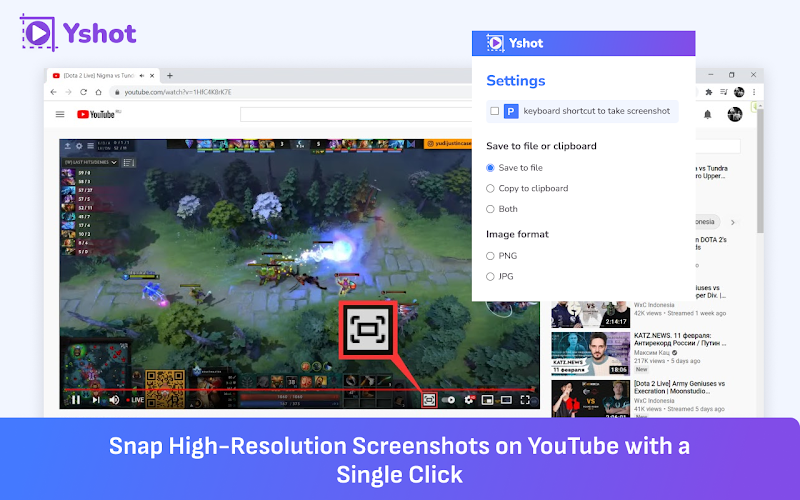Click the game overlay upload arrow icon
This screenshot has height=500, width=800.
[x=67, y=146]
